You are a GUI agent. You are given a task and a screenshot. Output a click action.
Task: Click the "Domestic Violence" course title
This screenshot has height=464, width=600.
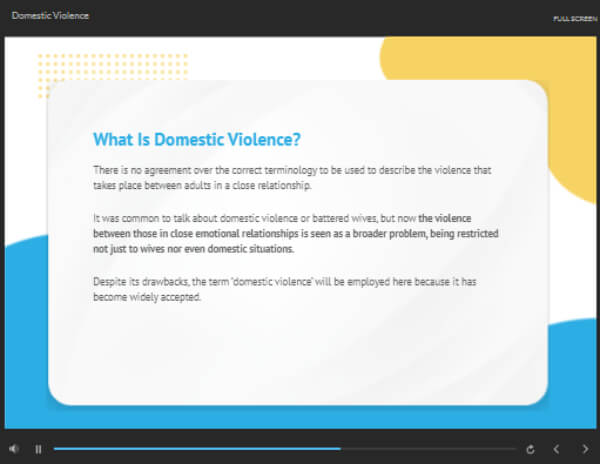49,17
